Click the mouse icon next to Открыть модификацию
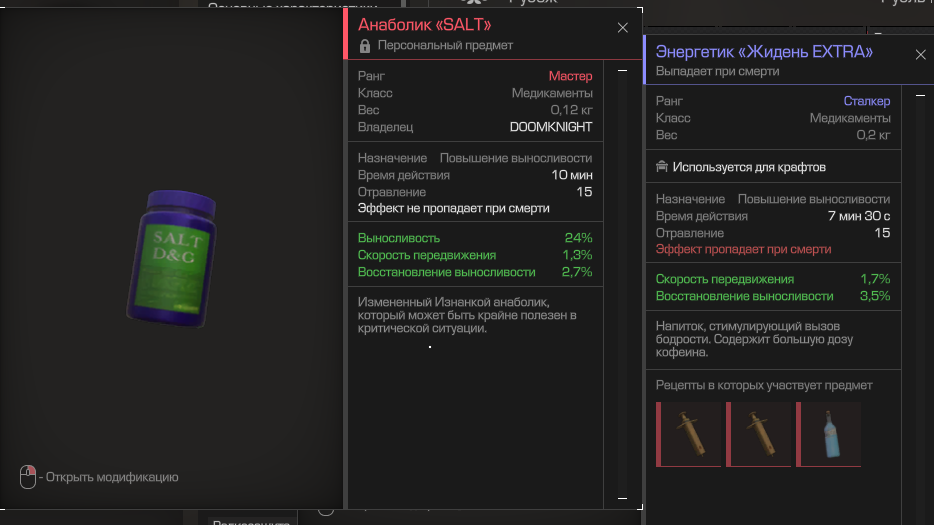This screenshot has height=525, width=934. click(27, 477)
